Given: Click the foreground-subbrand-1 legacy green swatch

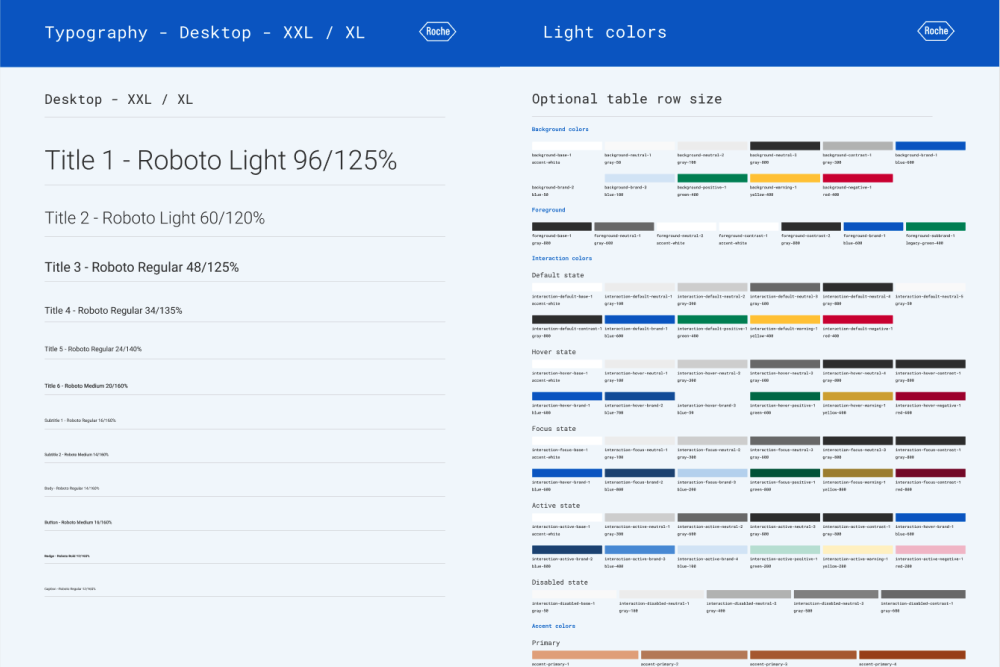Looking at the screenshot, I should [935, 227].
